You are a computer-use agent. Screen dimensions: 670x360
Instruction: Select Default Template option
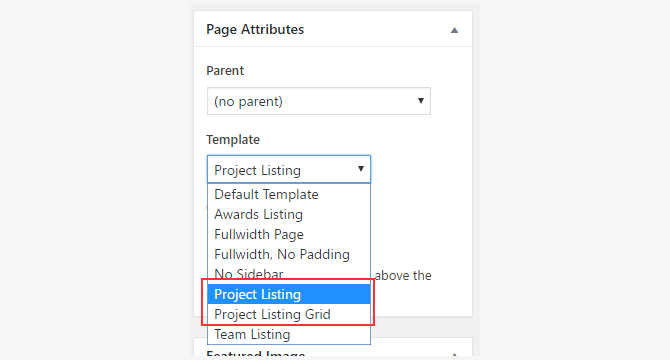click(289, 194)
